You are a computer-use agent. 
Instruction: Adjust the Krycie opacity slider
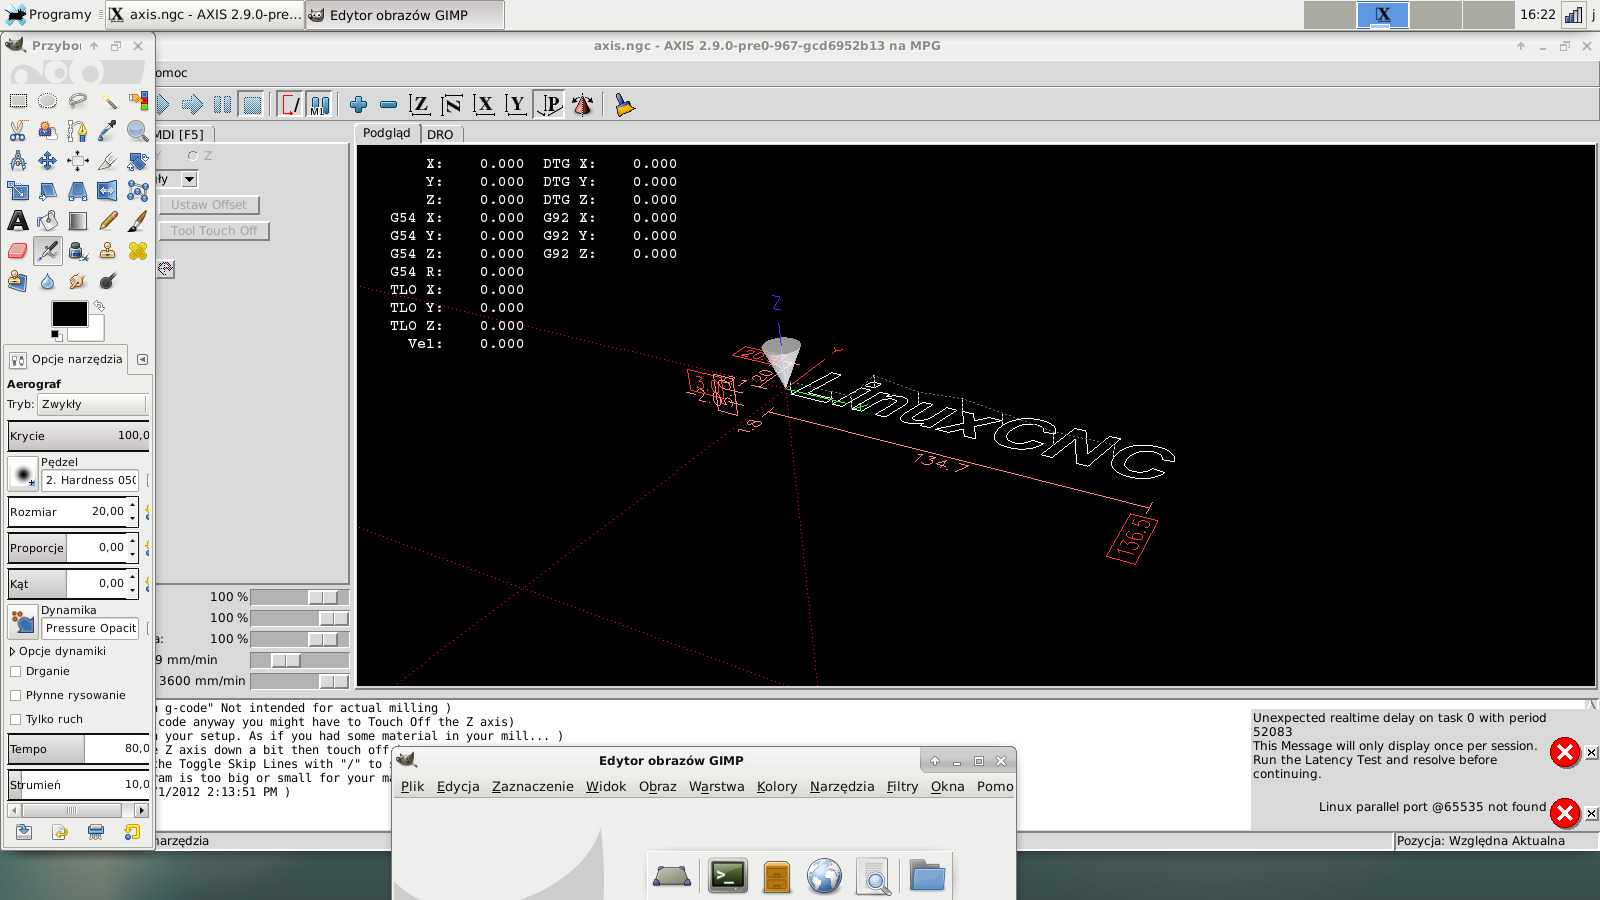(x=79, y=436)
